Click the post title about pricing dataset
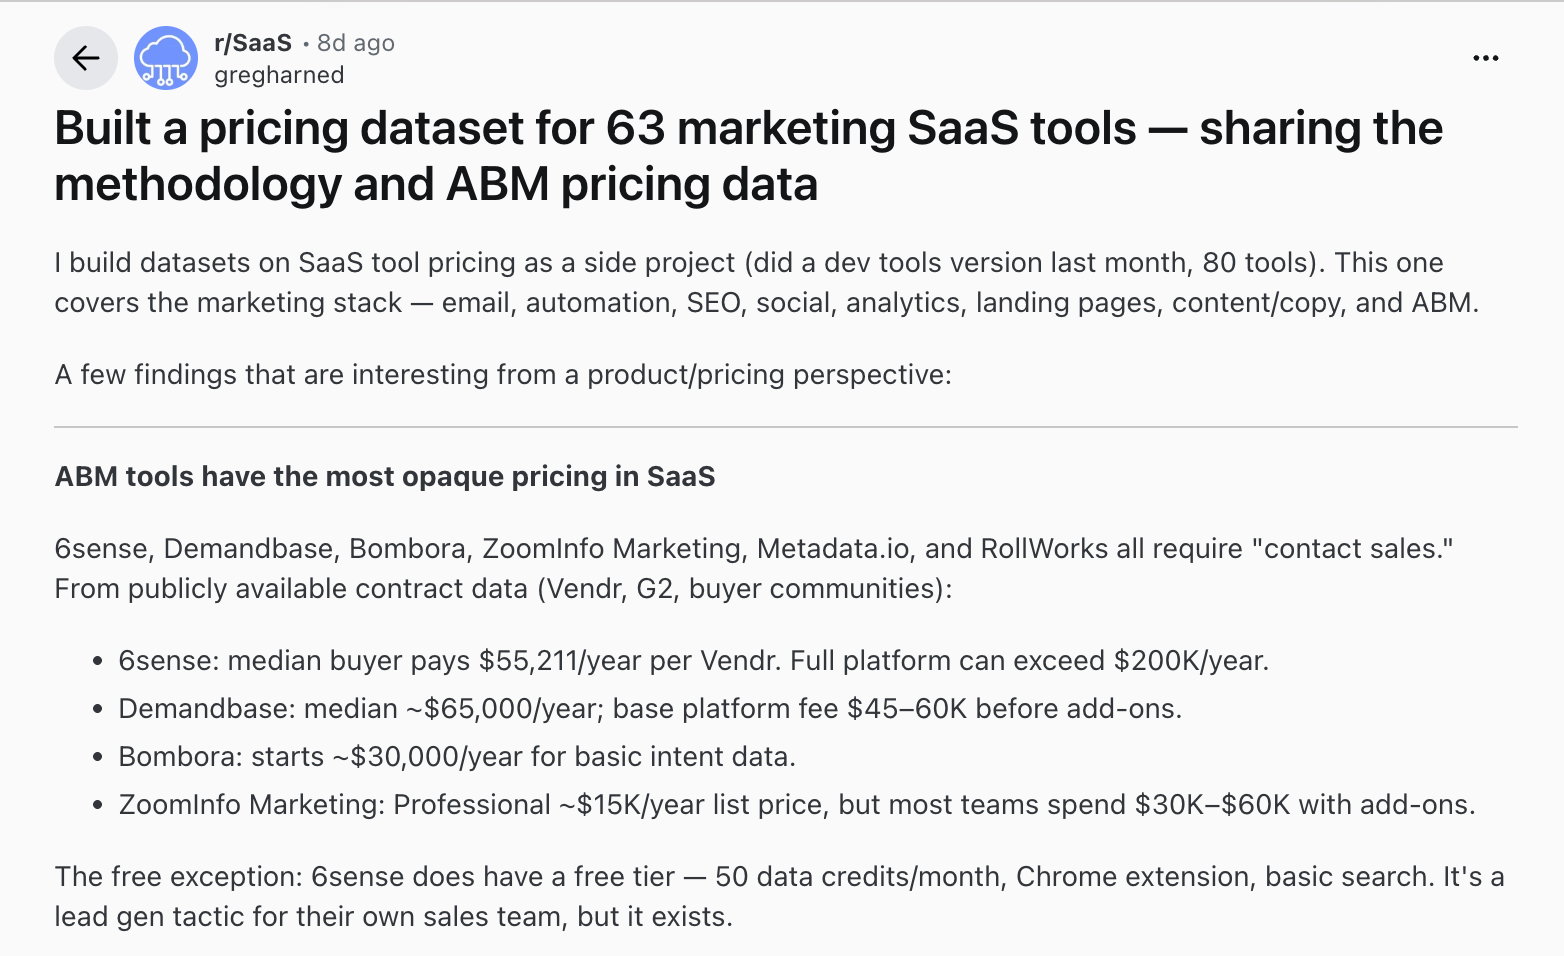The image size is (1564, 956). click(x=748, y=156)
